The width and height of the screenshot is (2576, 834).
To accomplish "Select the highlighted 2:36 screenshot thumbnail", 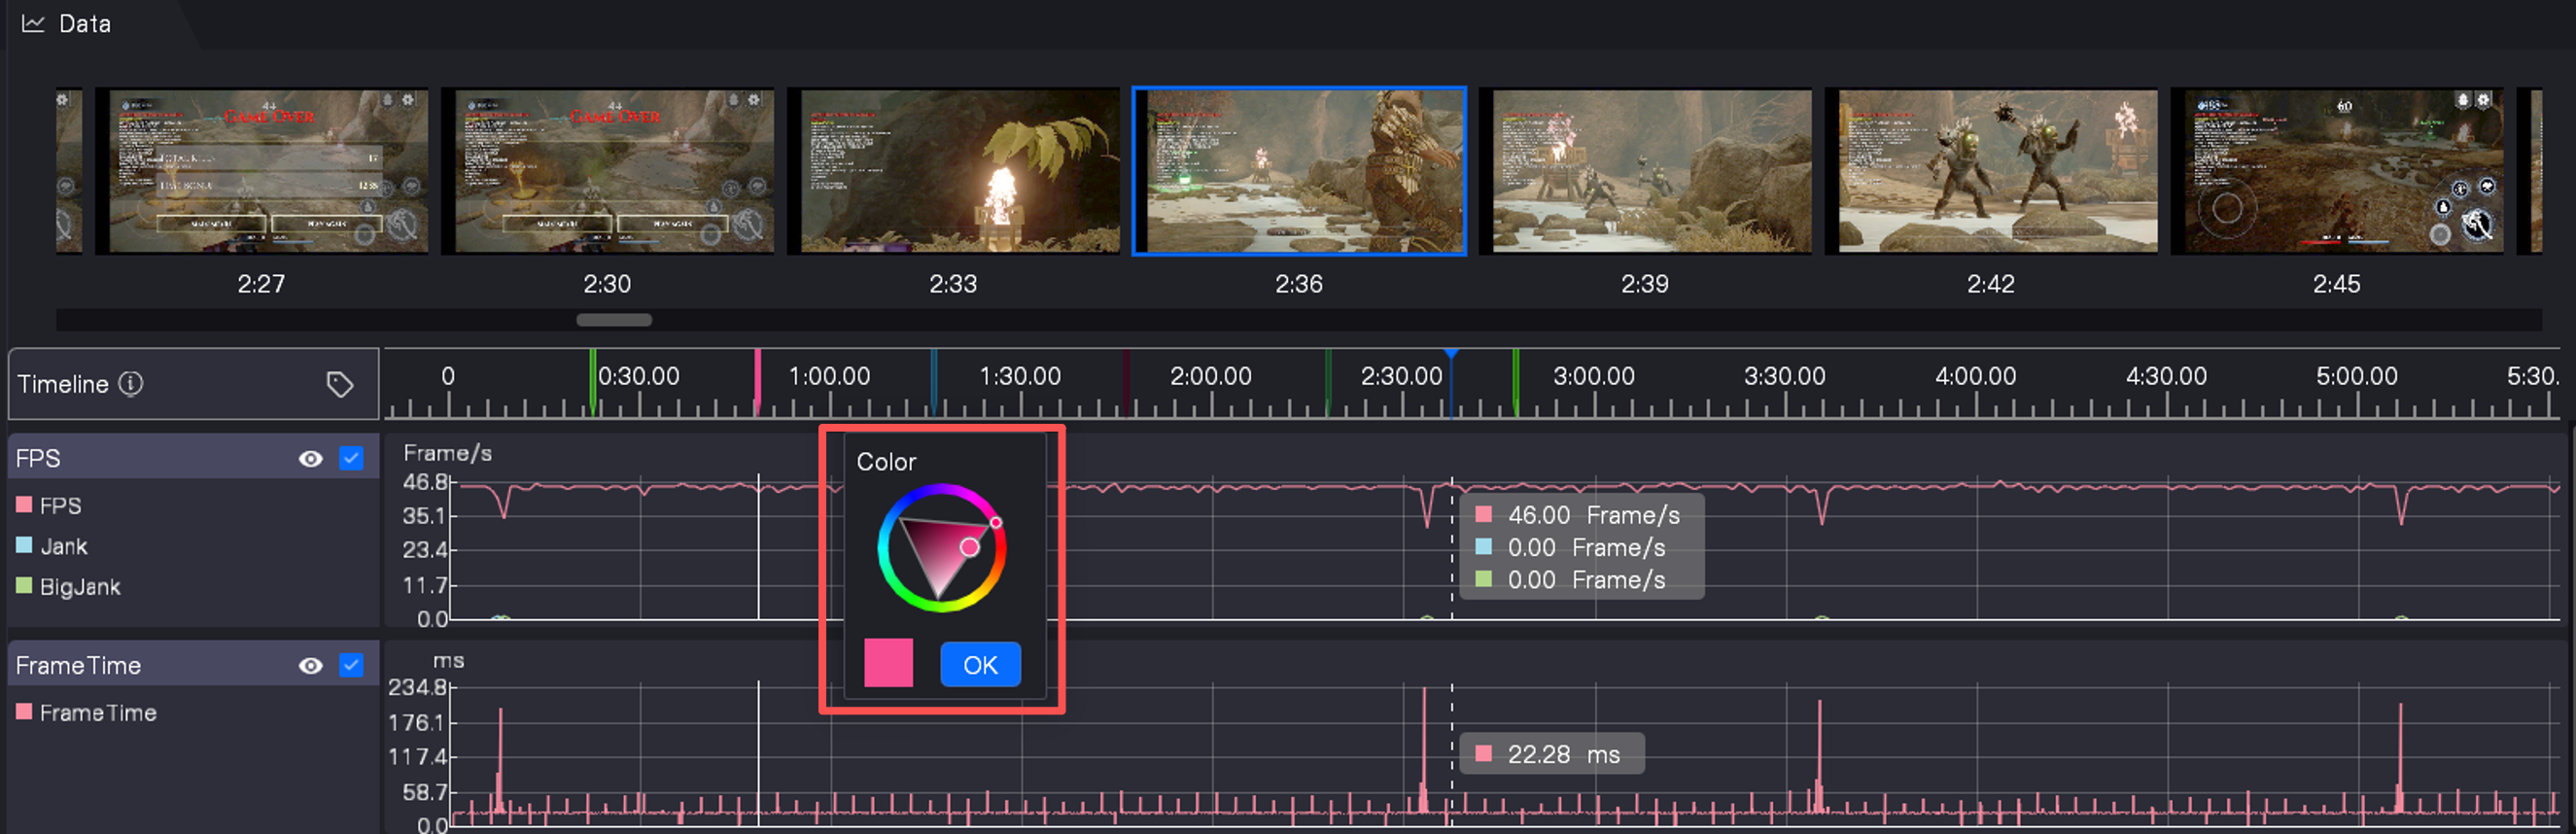I will click(1299, 171).
